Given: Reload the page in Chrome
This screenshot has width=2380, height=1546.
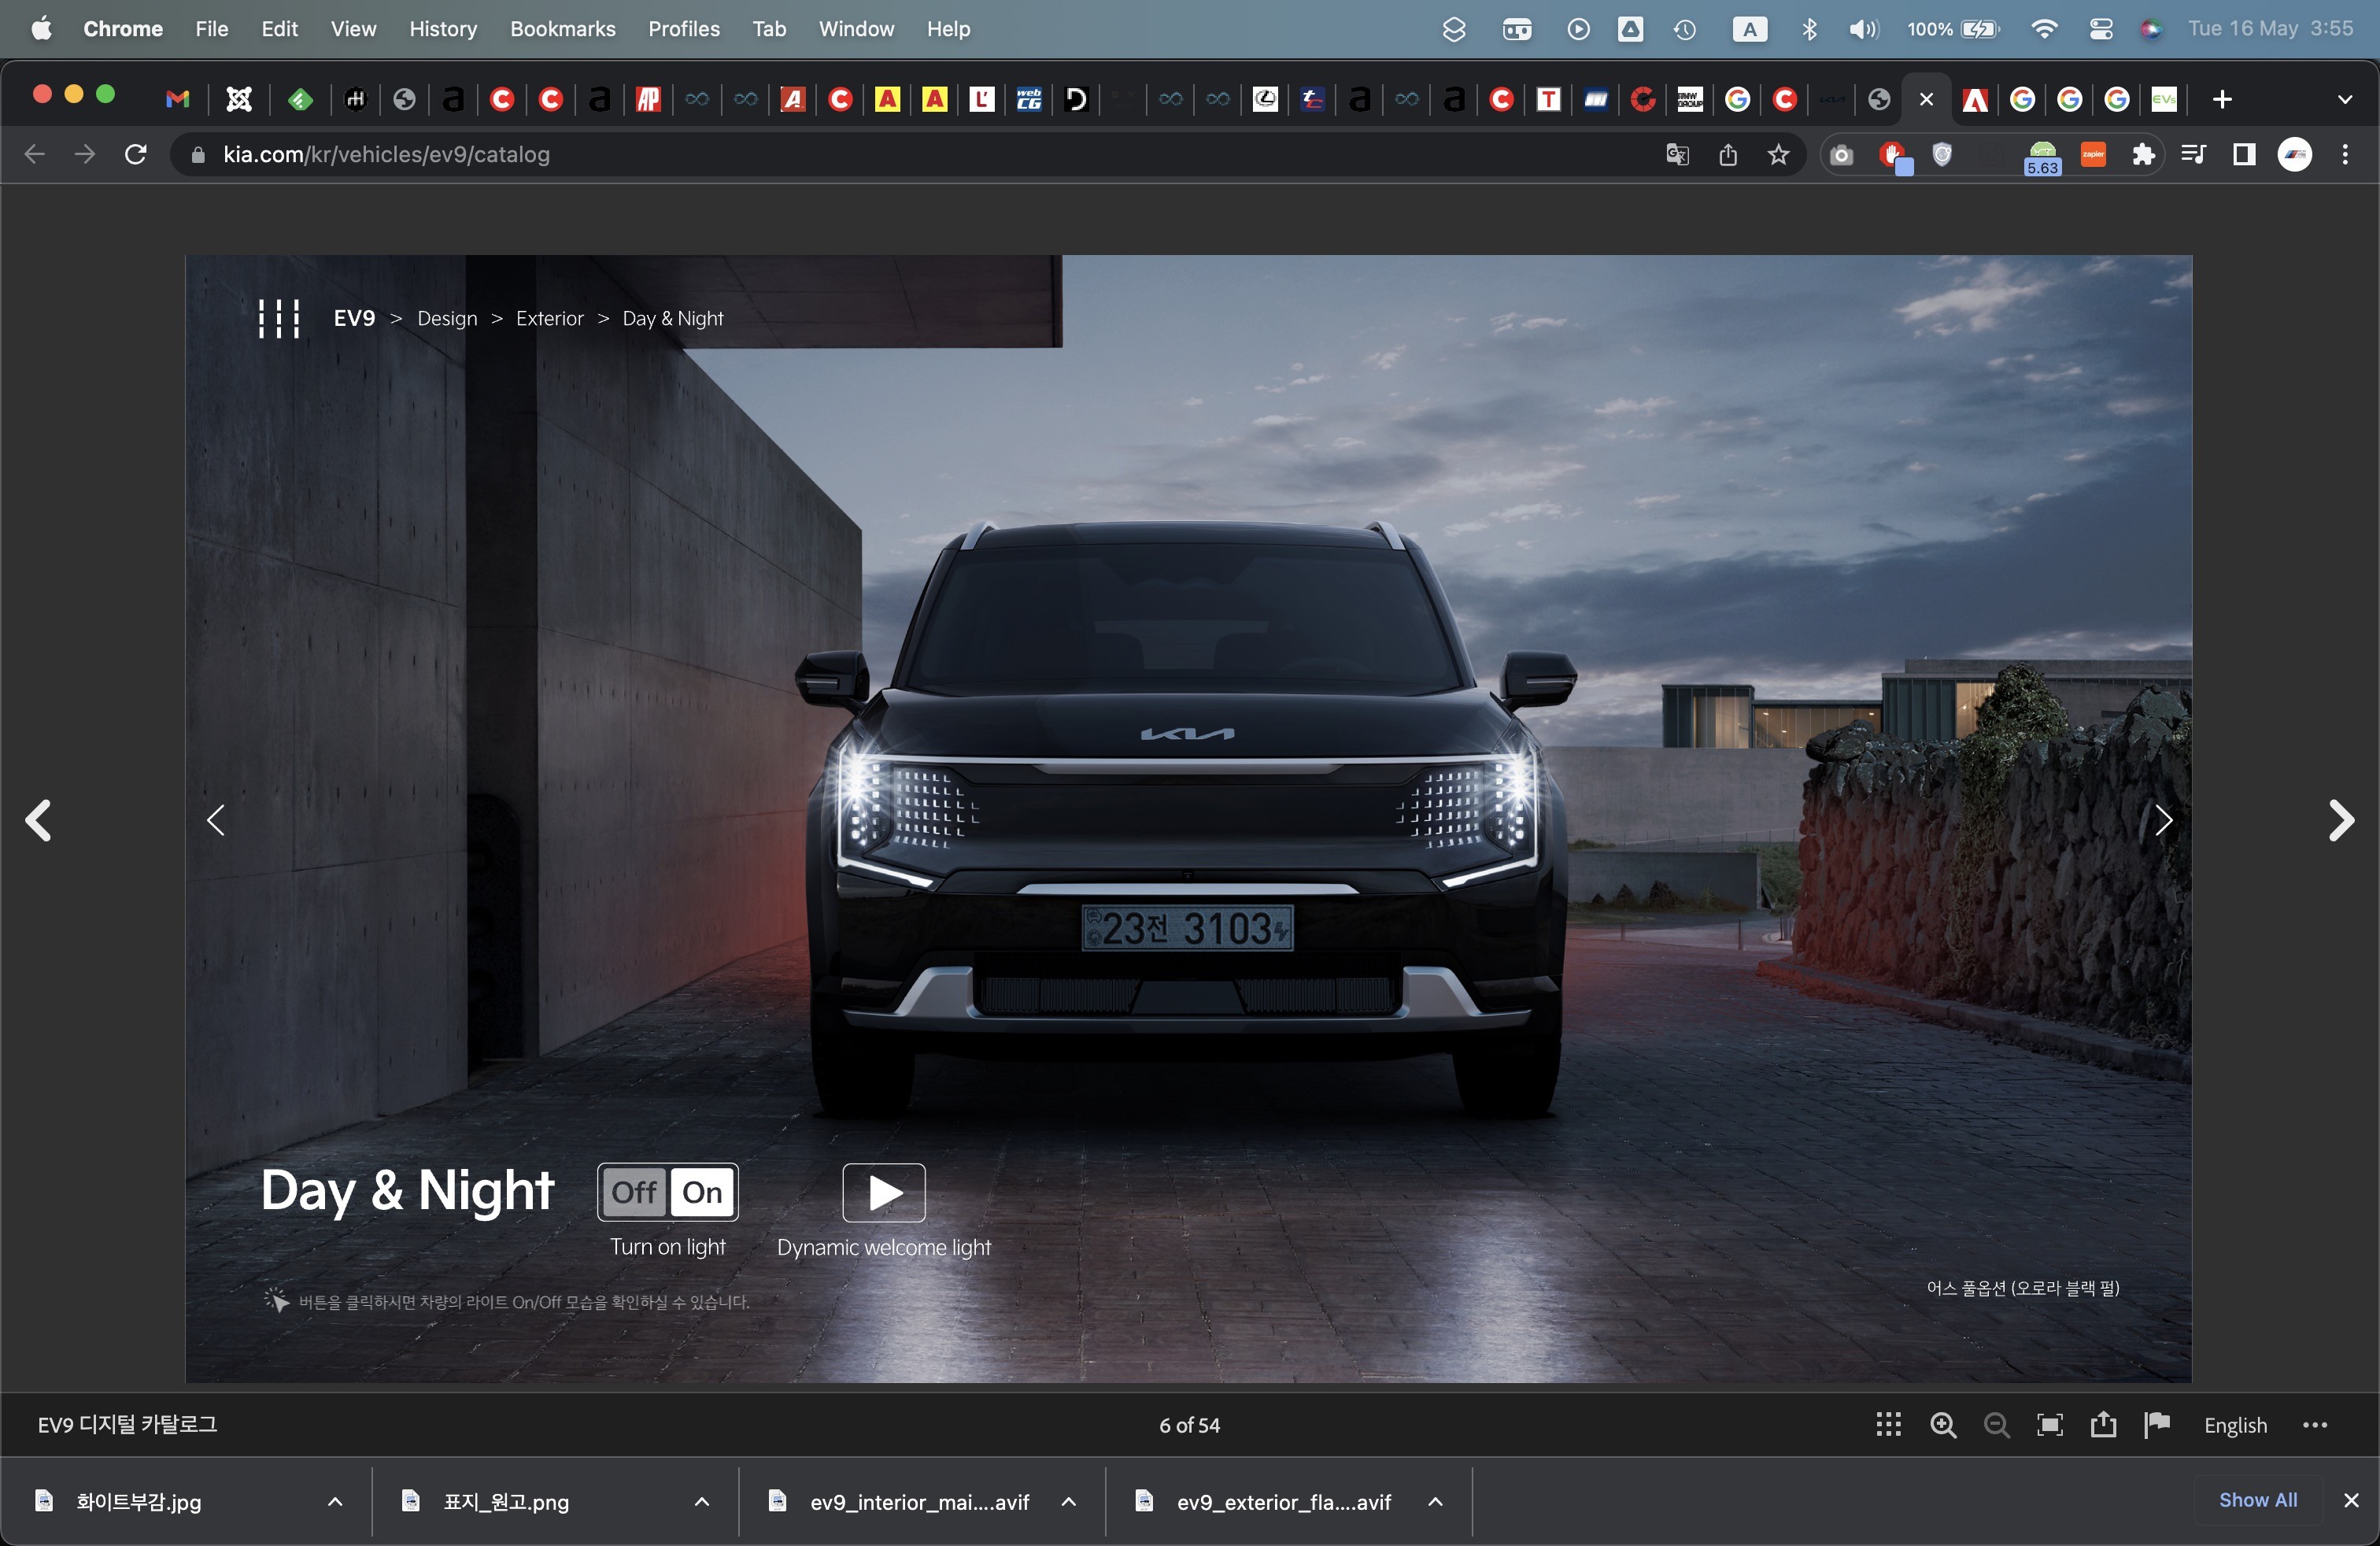Looking at the screenshot, I should 136,154.
